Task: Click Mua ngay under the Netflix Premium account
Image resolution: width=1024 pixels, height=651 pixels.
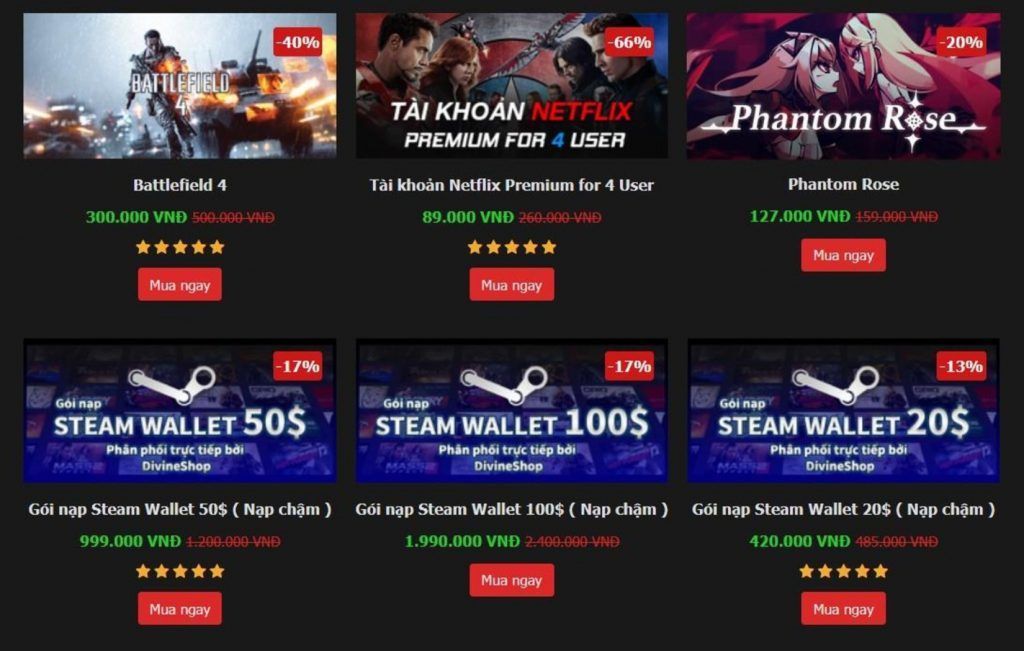Action: point(511,285)
